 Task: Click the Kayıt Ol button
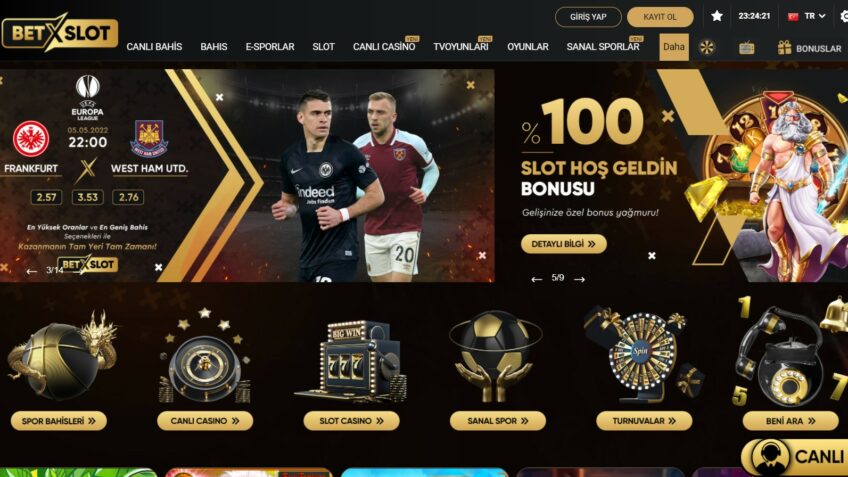pos(660,17)
